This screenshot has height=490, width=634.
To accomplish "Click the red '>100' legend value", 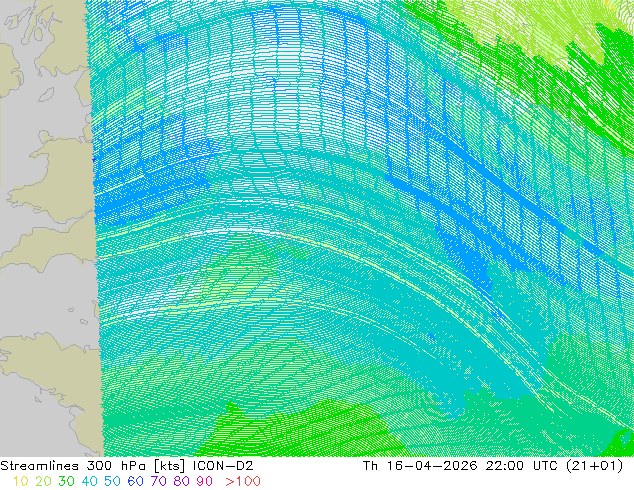I will pyautogui.click(x=243, y=481).
